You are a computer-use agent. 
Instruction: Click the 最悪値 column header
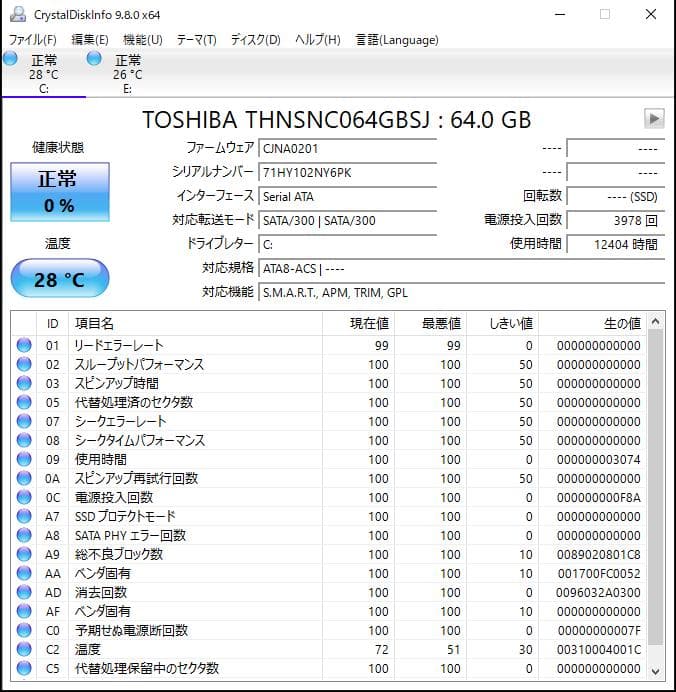[x=431, y=323]
